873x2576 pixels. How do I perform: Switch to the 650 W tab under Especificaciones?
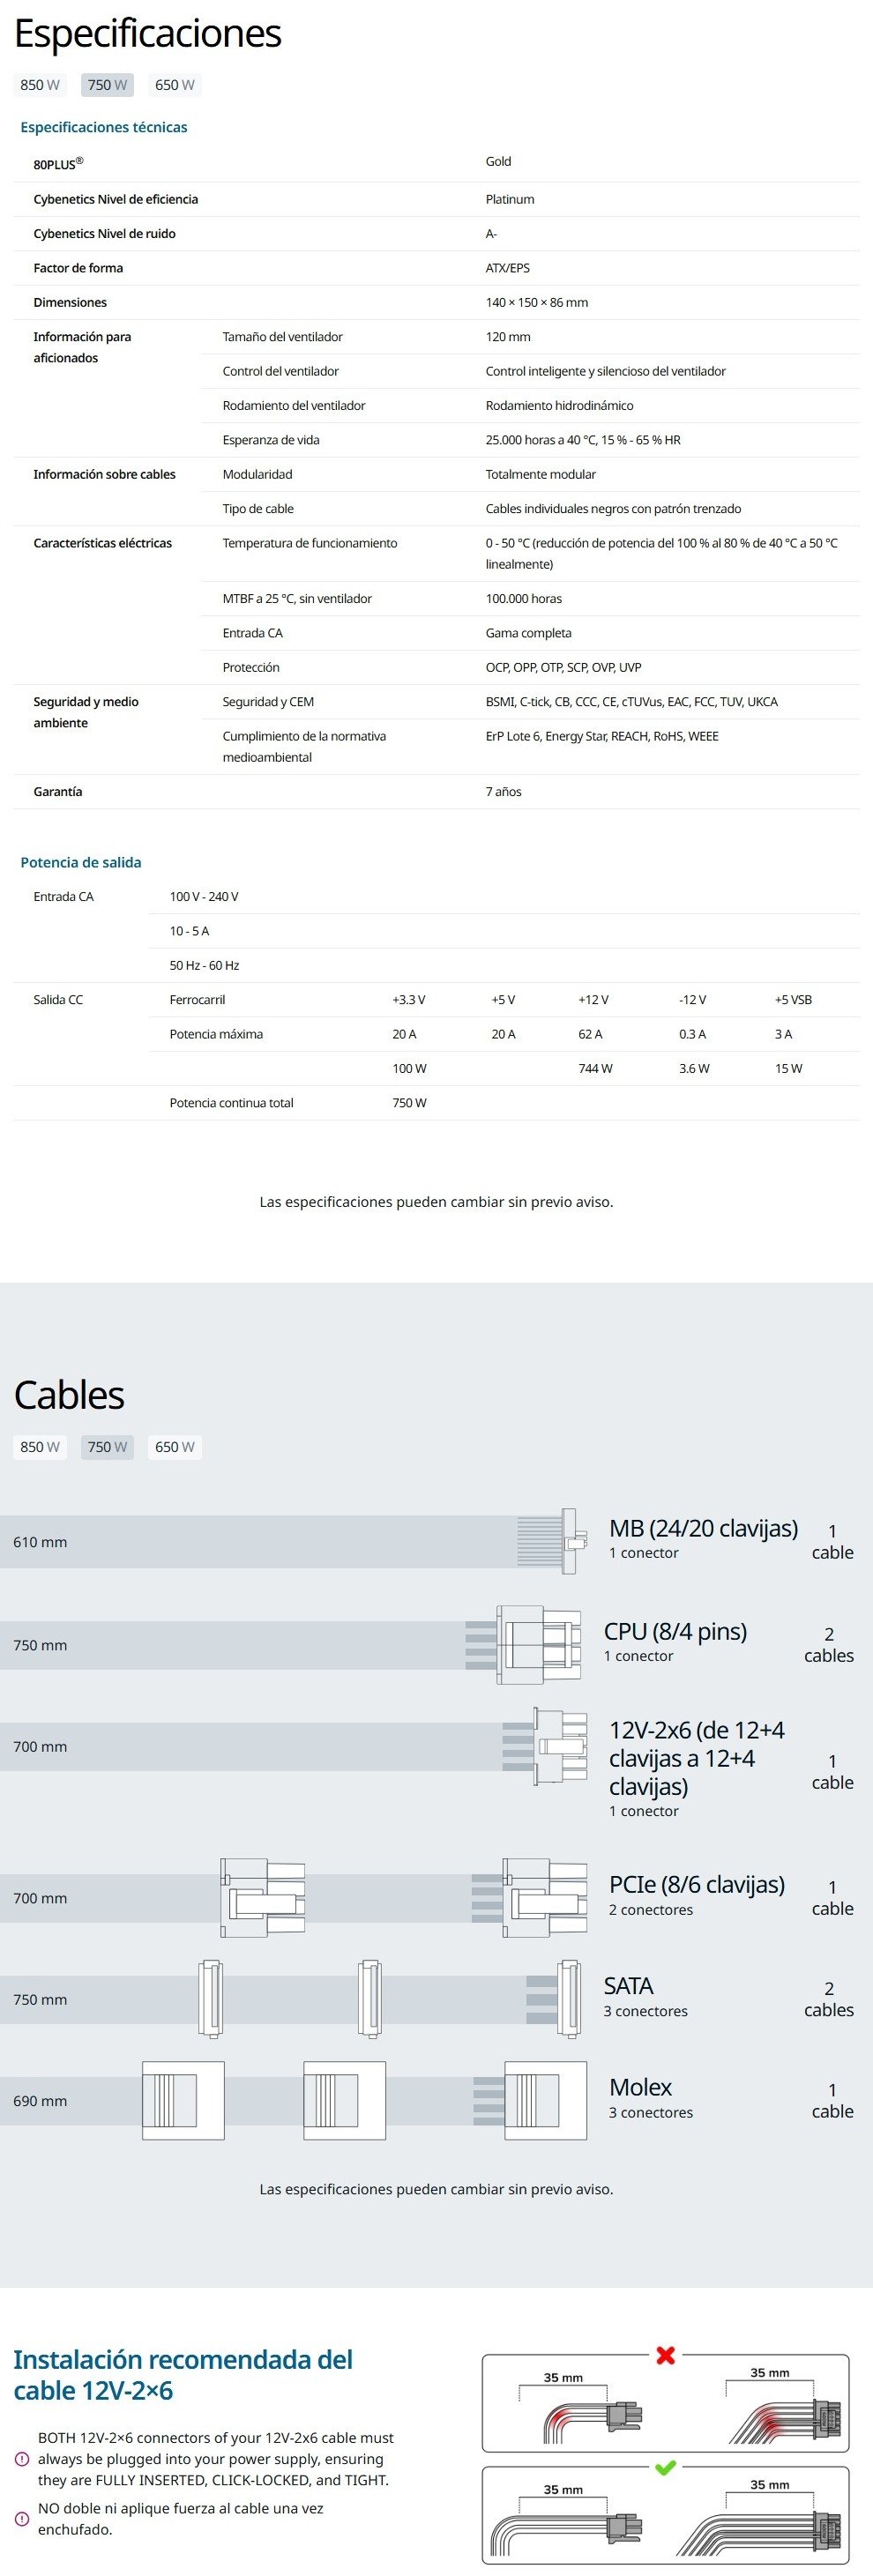point(175,85)
